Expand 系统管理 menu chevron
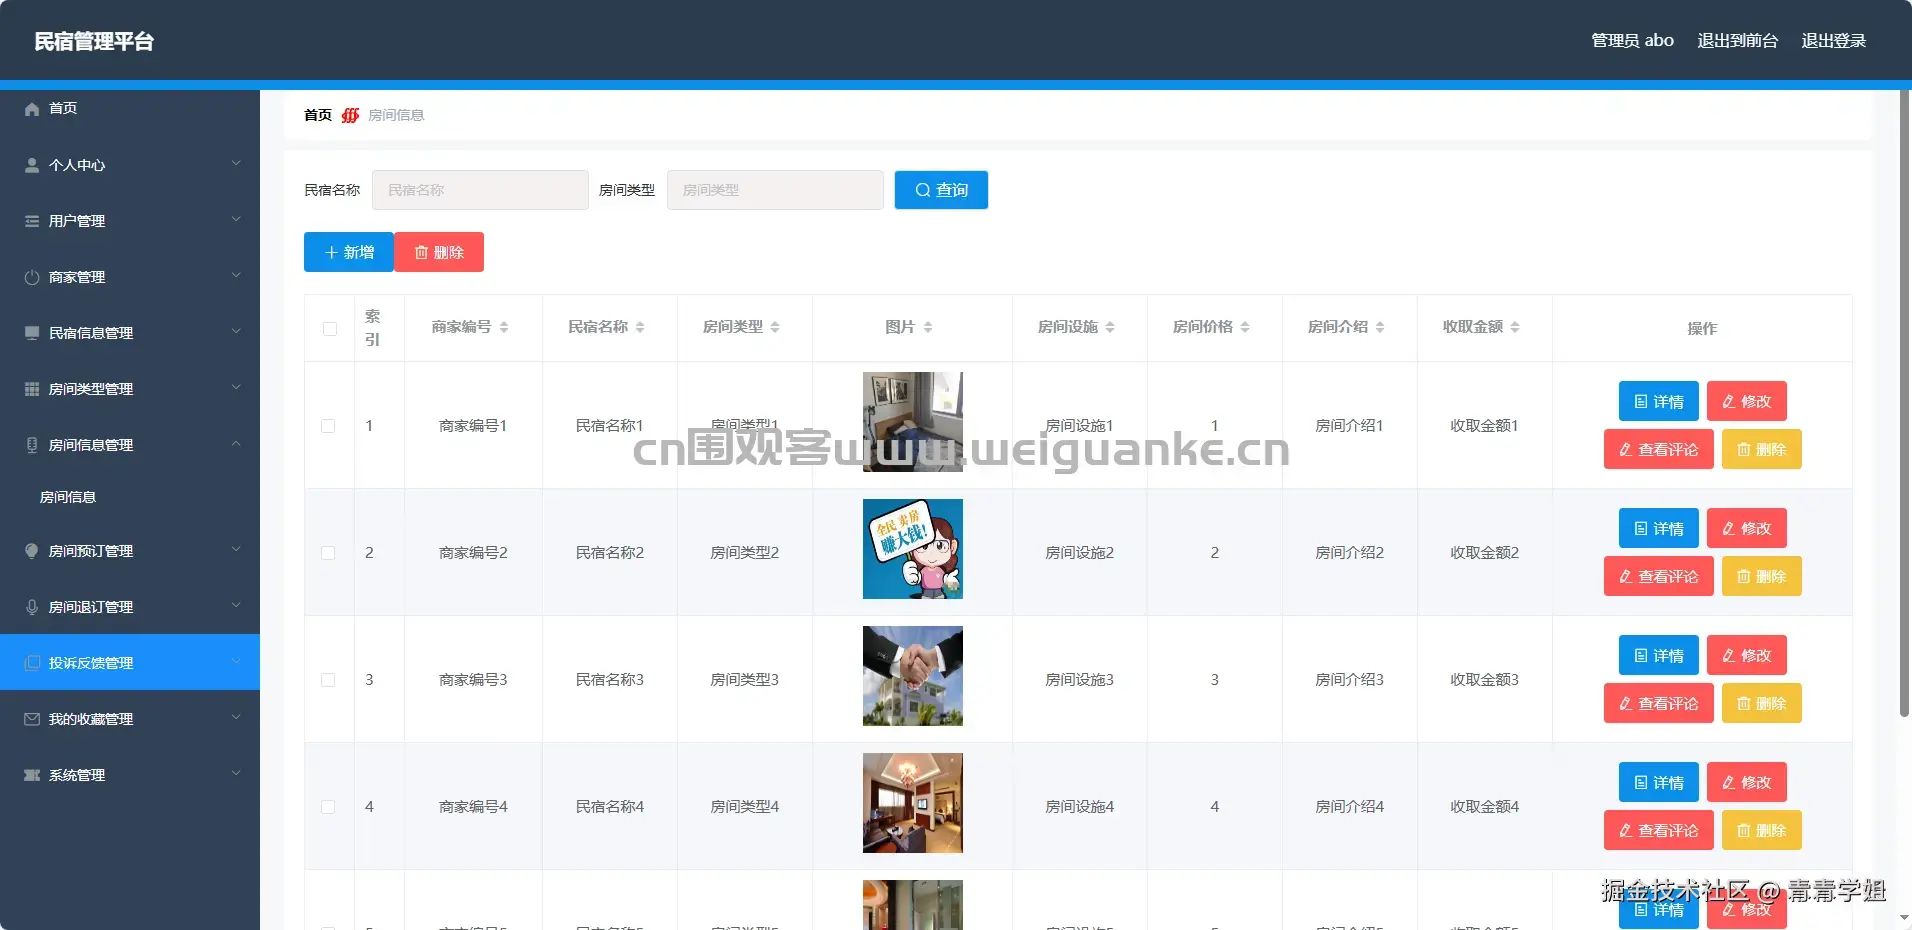This screenshot has width=1912, height=930. (x=236, y=773)
